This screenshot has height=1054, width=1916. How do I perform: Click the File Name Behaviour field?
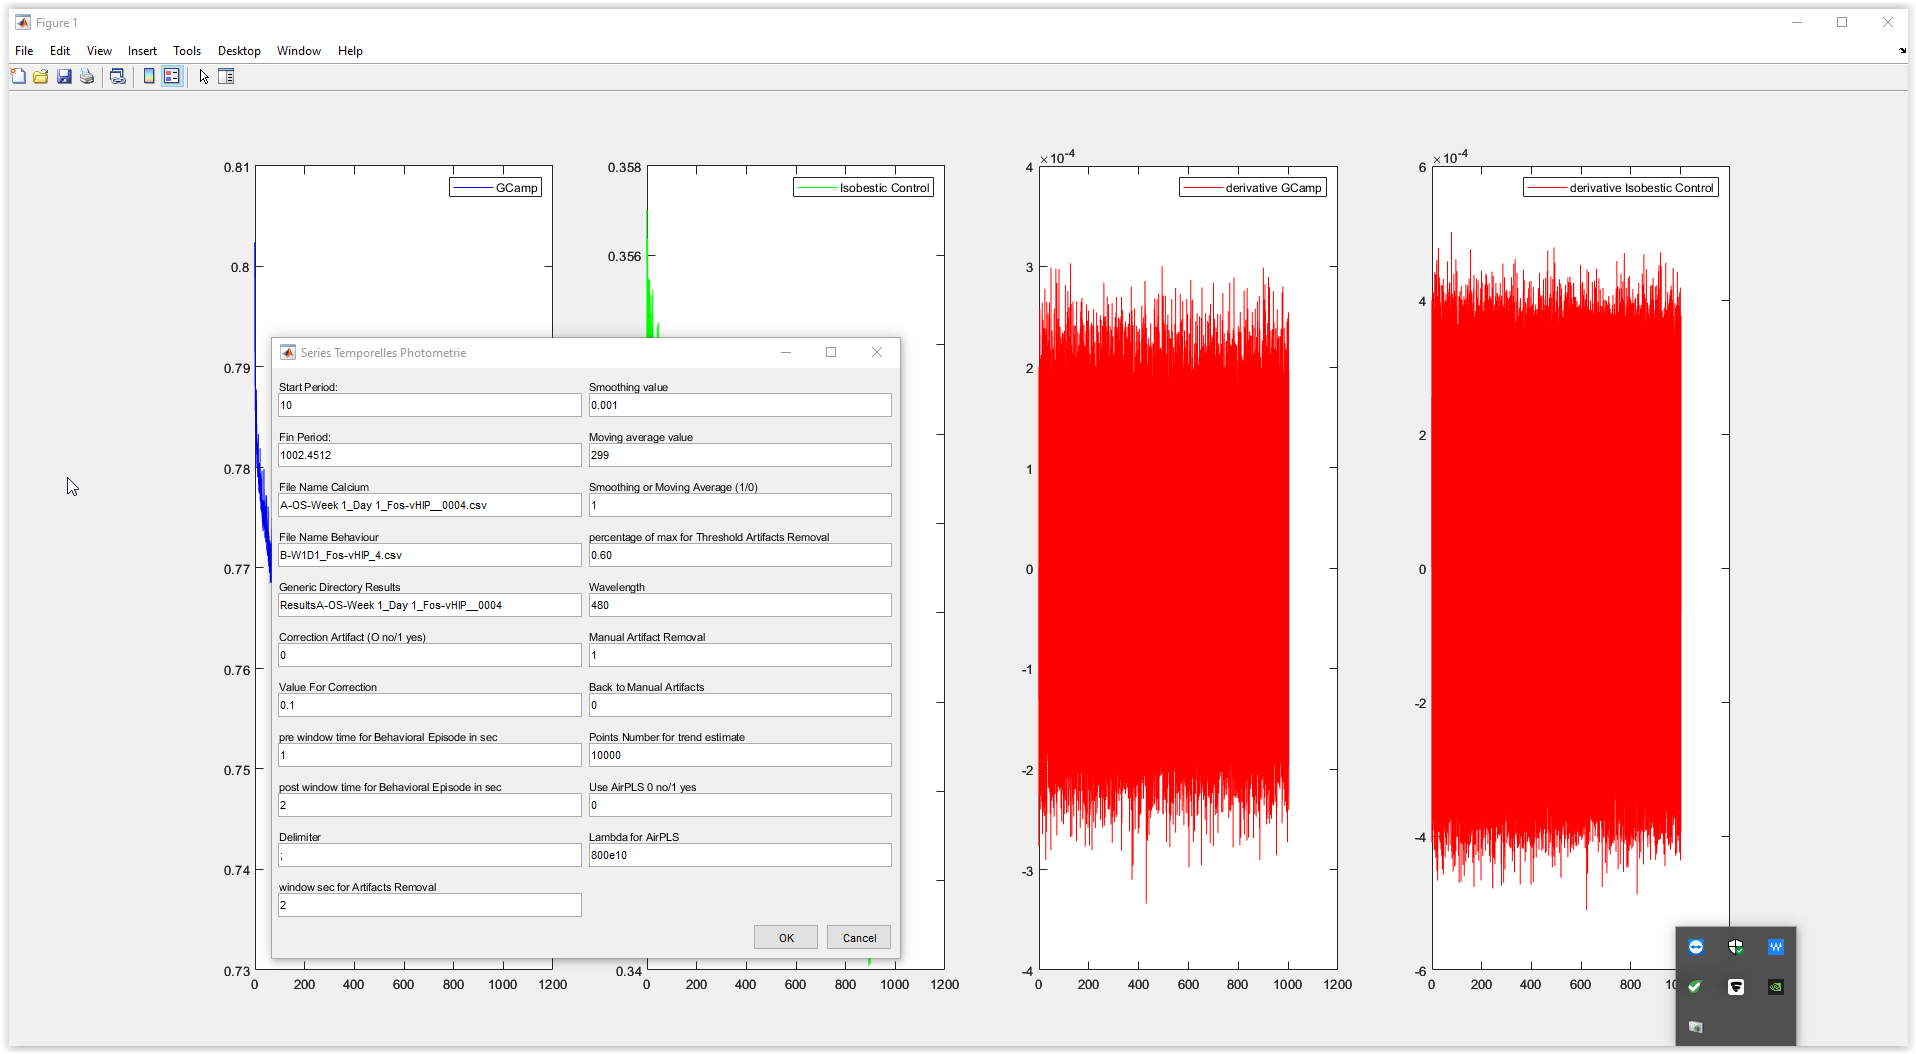[x=430, y=555]
